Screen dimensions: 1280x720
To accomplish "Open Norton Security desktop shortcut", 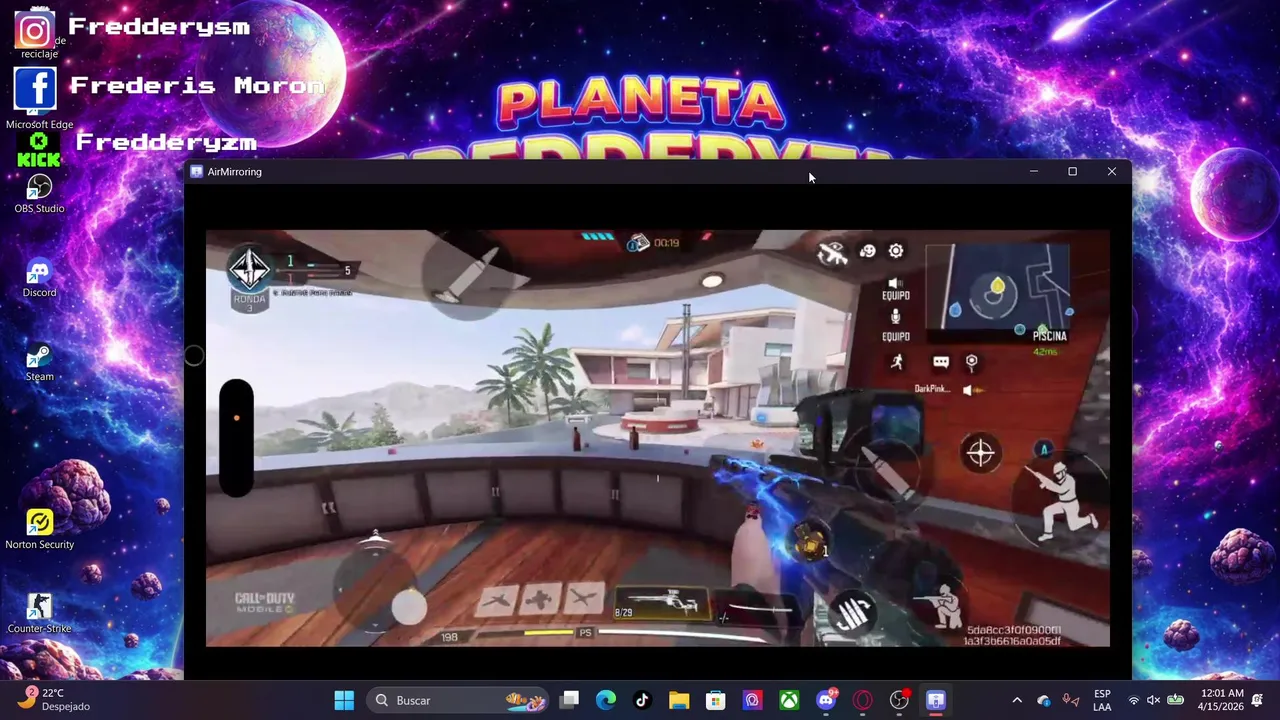I will [39, 530].
